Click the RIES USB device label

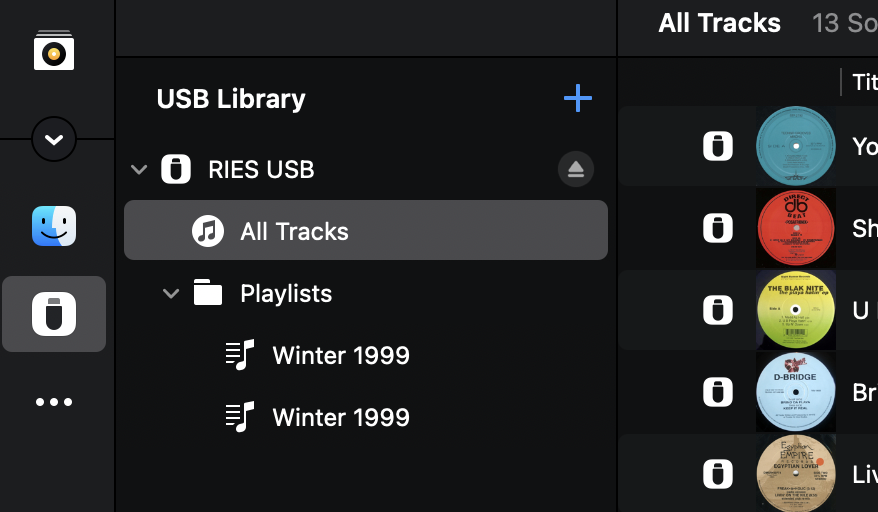[x=261, y=170]
